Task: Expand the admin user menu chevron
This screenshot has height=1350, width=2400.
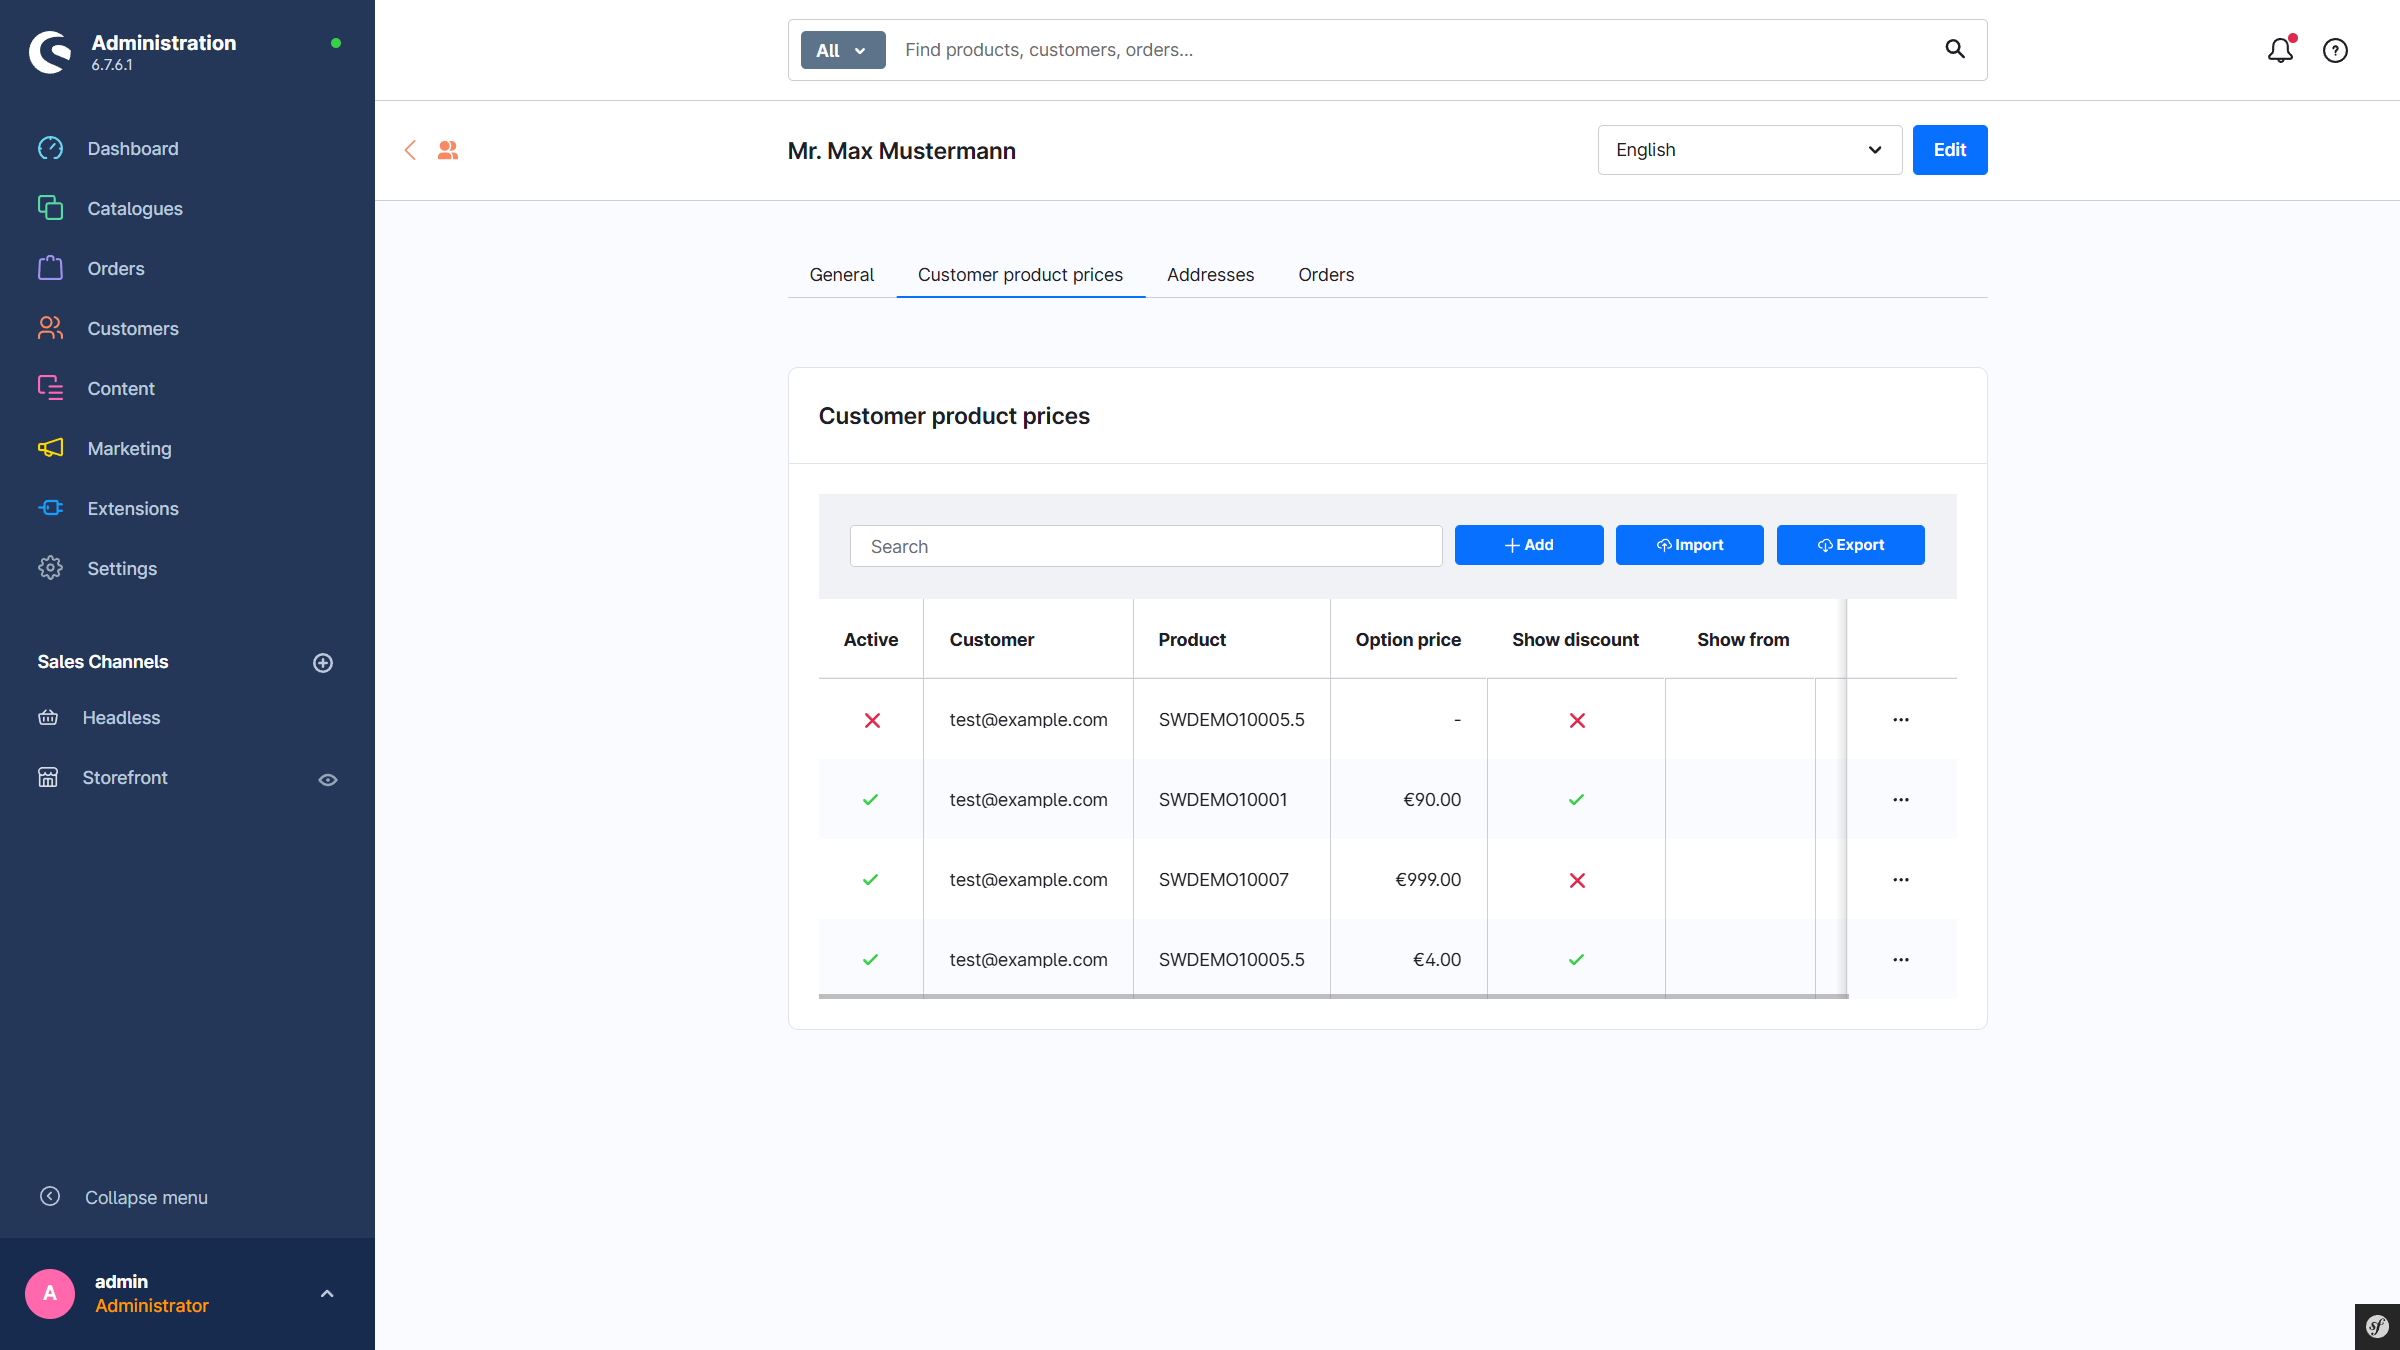Action: (x=327, y=1293)
